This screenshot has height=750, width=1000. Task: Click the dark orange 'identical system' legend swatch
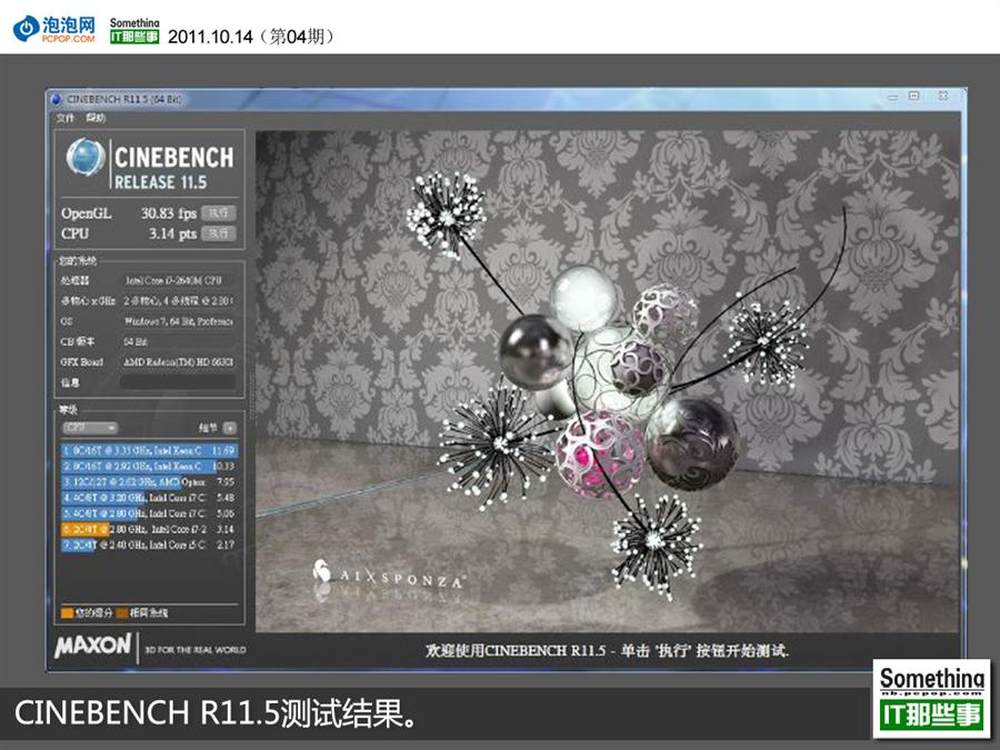click(122, 613)
